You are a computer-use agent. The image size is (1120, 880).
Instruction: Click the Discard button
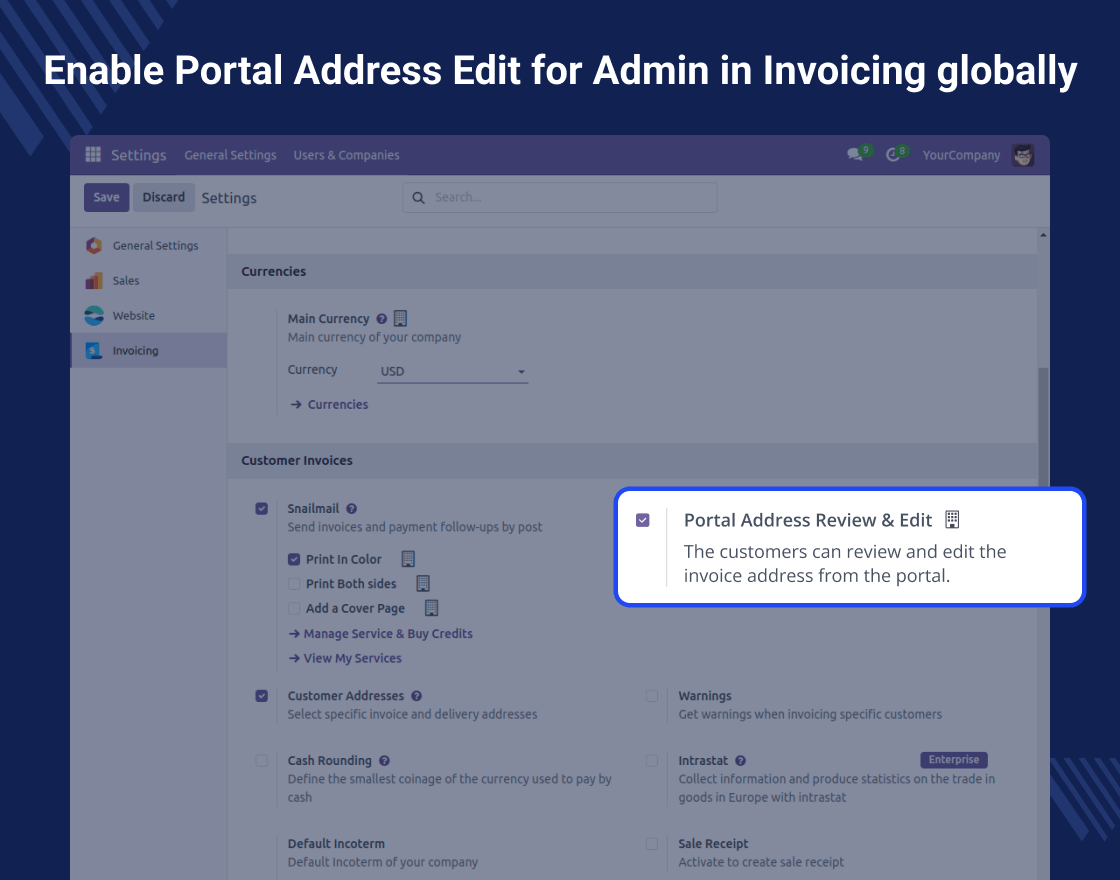click(x=164, y=197)
